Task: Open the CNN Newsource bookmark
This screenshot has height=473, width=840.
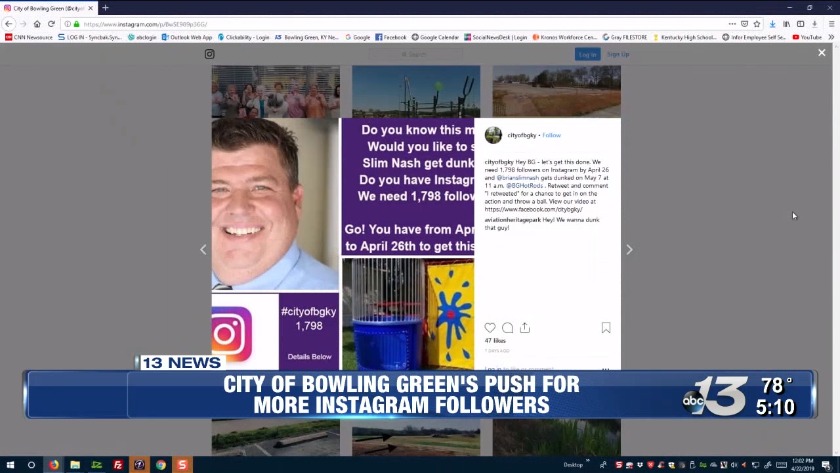Action: [30, 37]
